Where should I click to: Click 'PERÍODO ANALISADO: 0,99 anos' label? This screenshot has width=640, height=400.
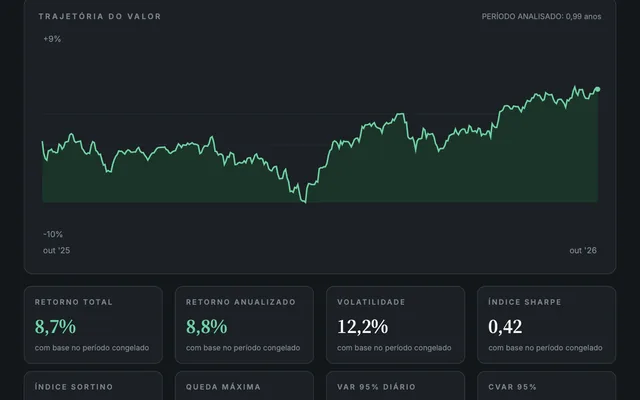pos(541,16)
